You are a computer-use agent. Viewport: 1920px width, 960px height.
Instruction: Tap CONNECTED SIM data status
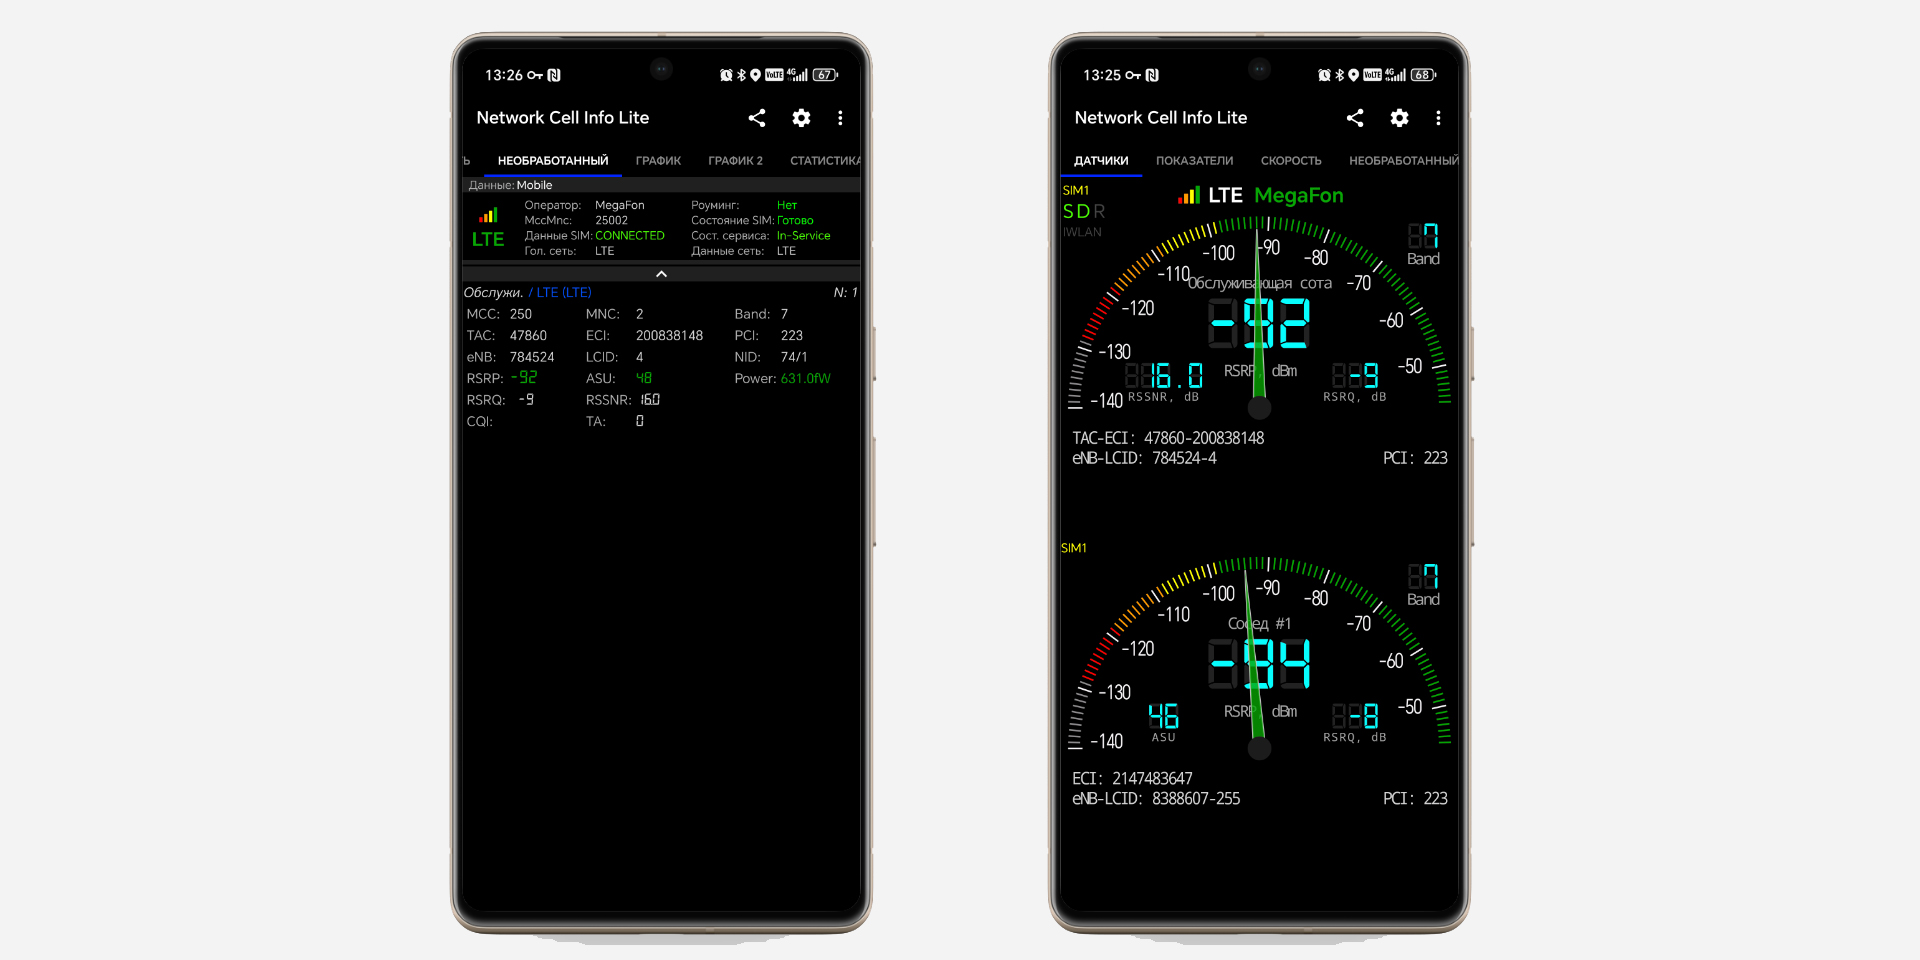coord(630,236)
